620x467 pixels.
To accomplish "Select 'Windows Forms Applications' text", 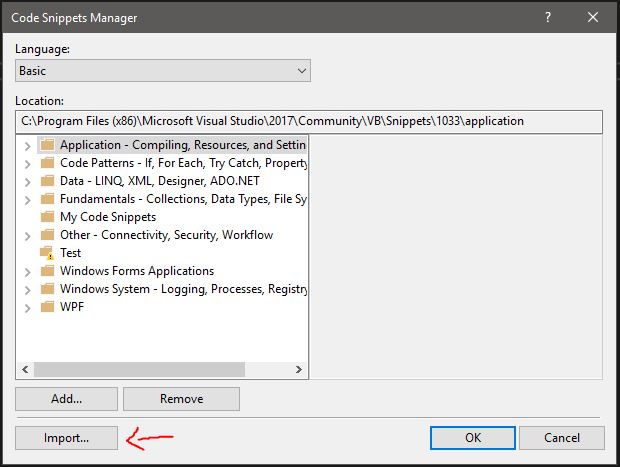I will [x=137, y=271].
